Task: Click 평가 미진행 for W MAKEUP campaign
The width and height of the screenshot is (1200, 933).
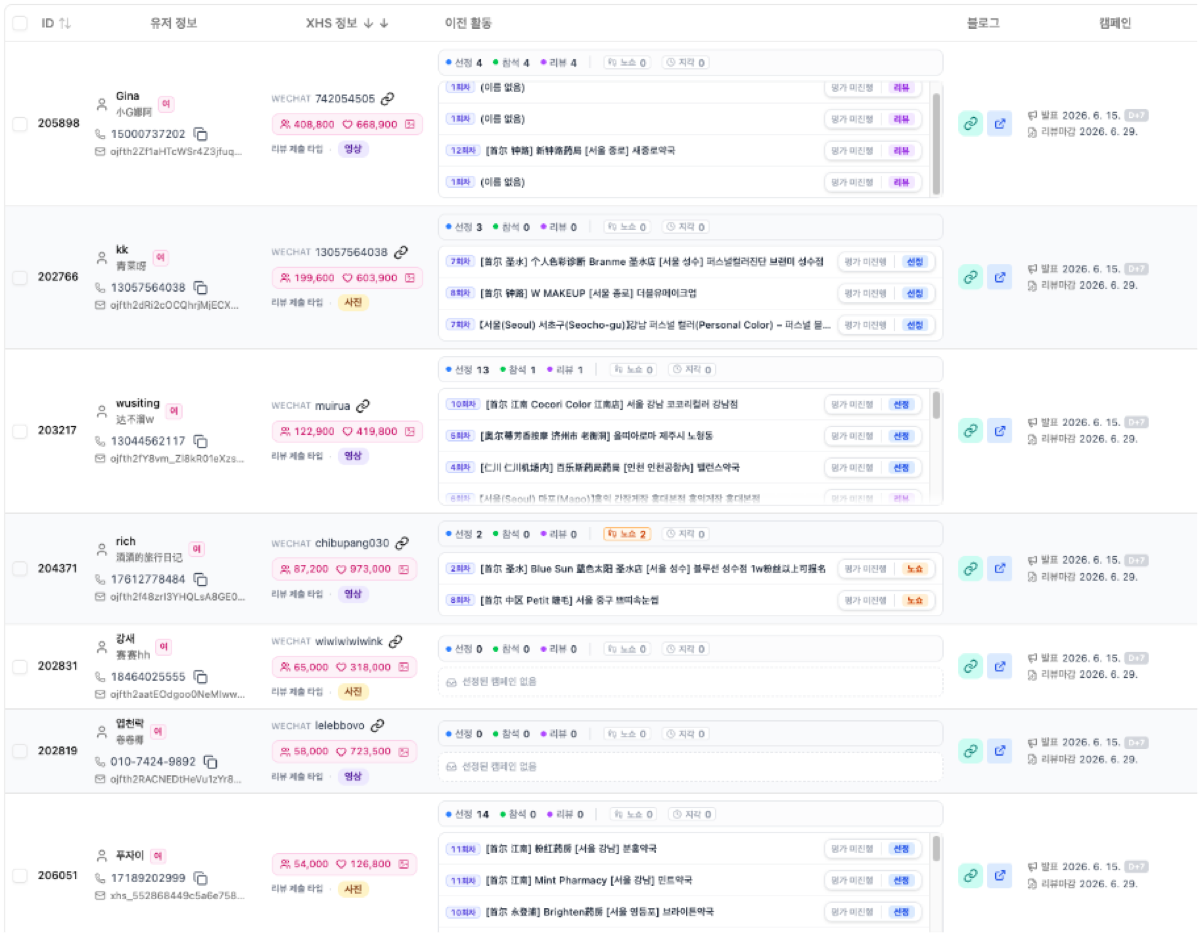Action: point(866,293)
